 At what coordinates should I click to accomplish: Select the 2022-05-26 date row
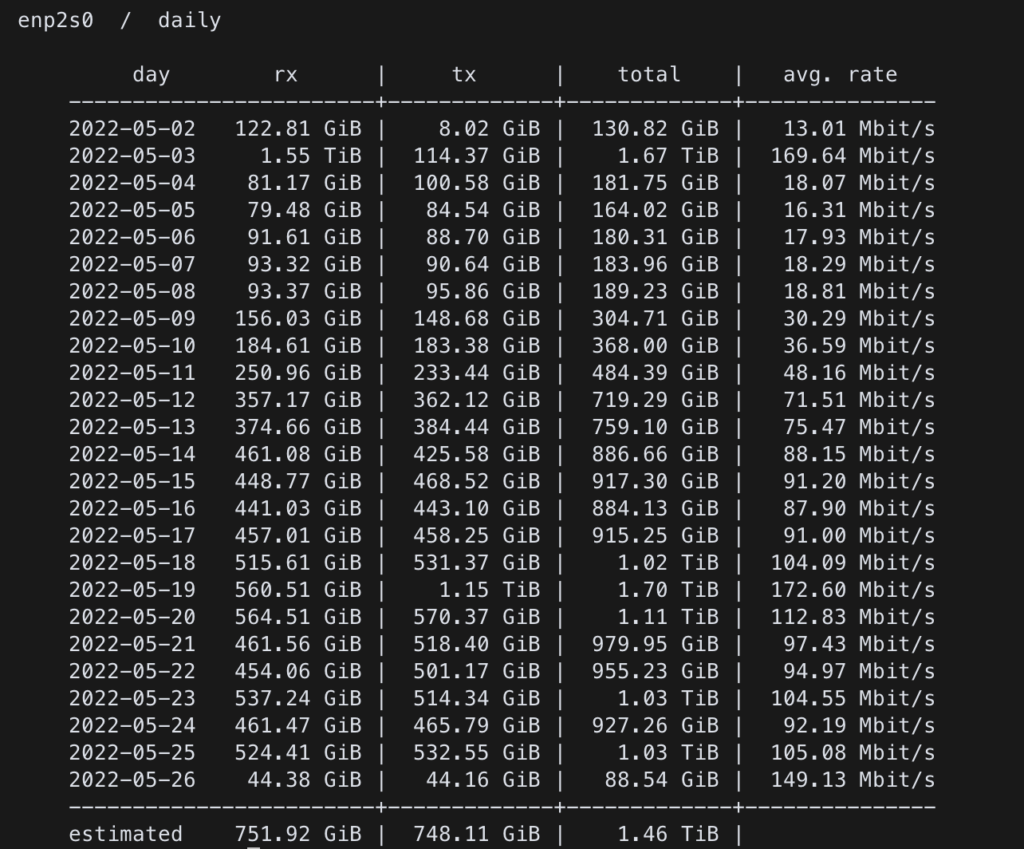tap(132, 780)
